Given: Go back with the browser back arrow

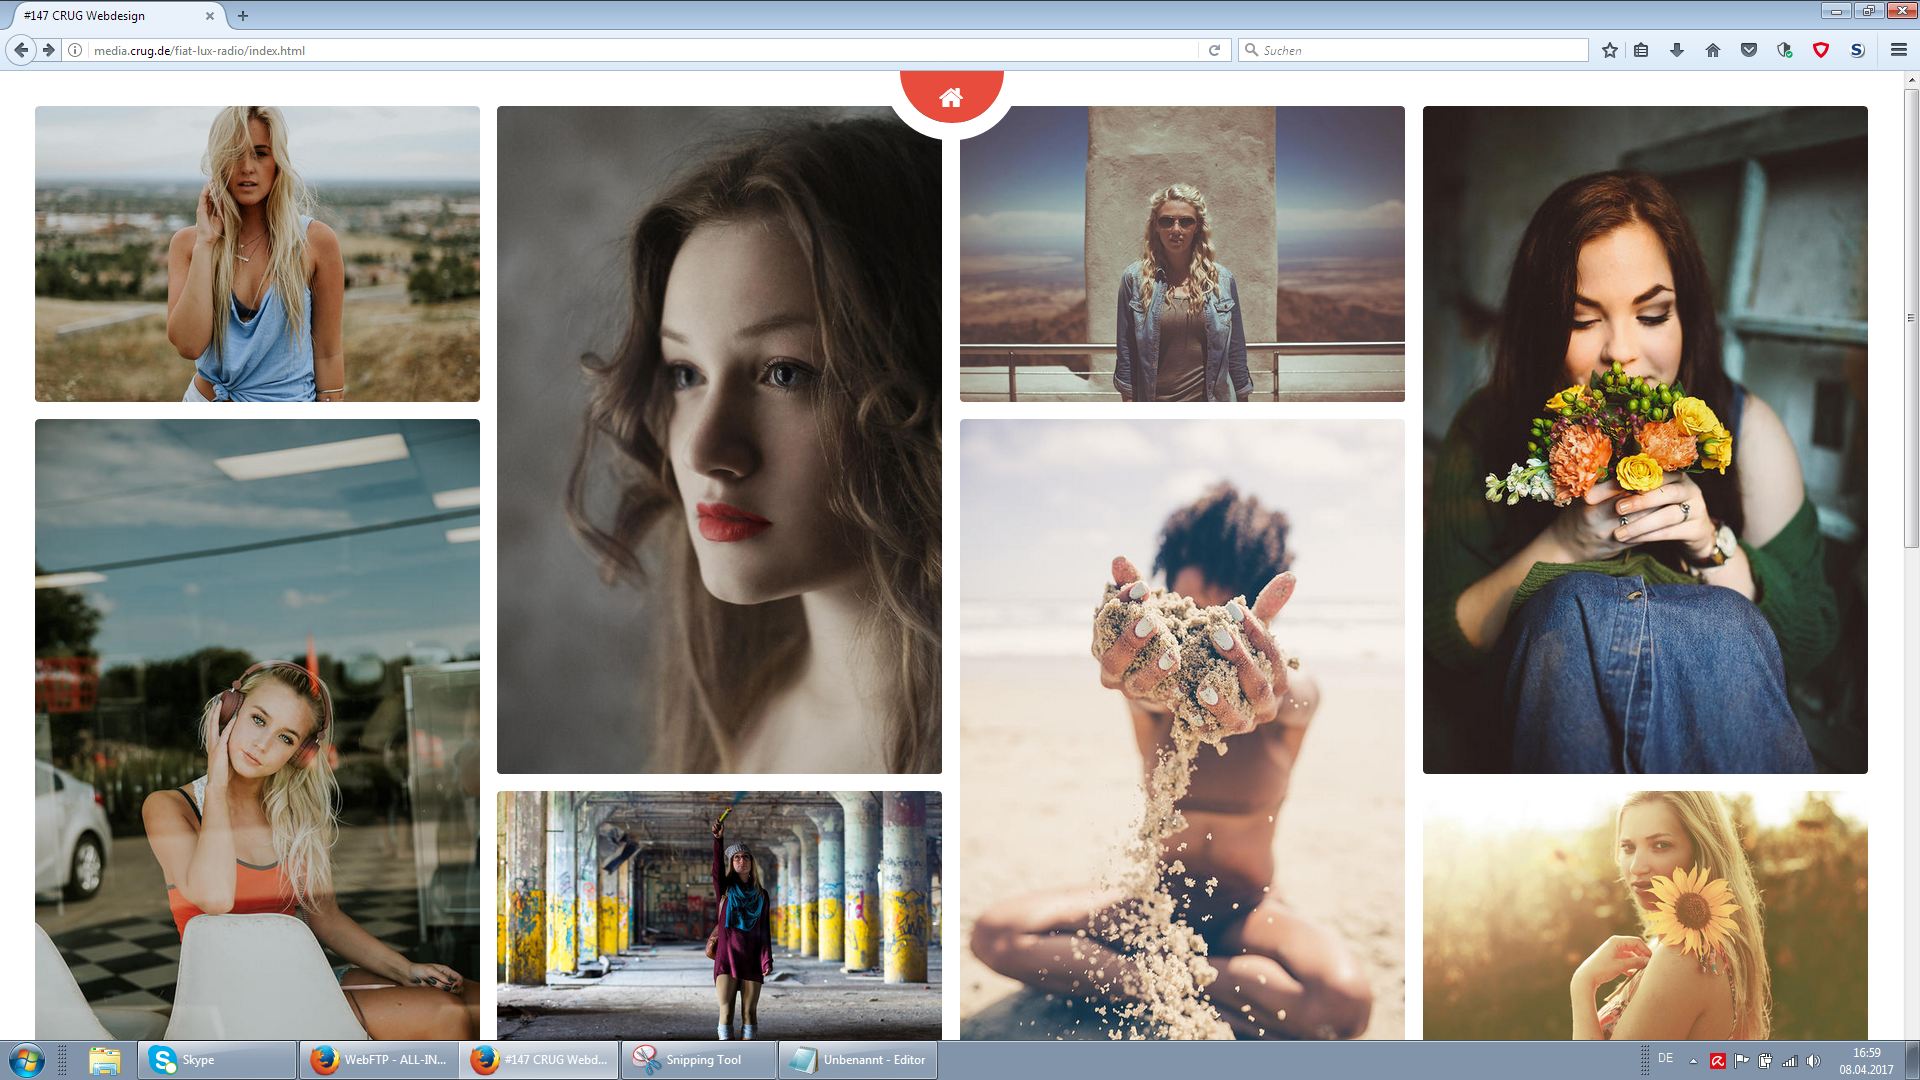Looking at the screenshot, I should [x=21, y=50].
